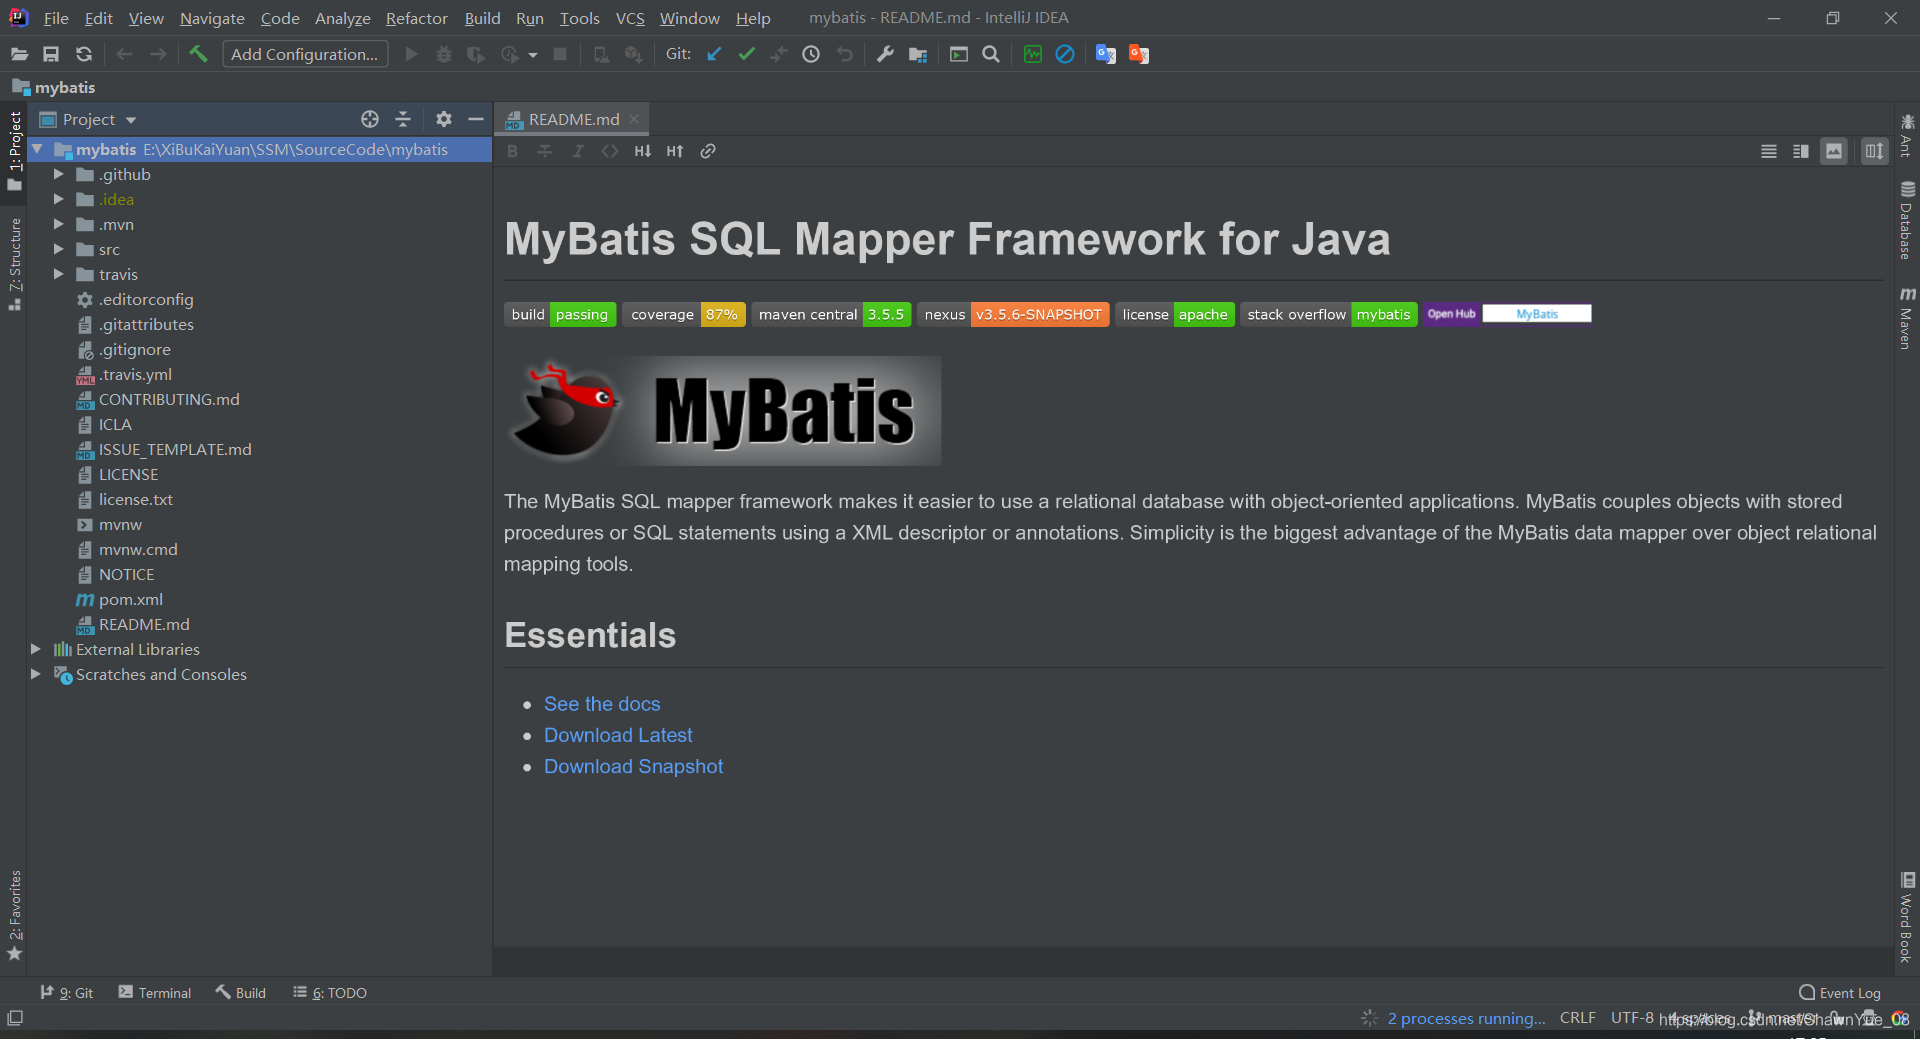
Task: Click 2 processes running status text
Action: (x=1466, y=1018)
